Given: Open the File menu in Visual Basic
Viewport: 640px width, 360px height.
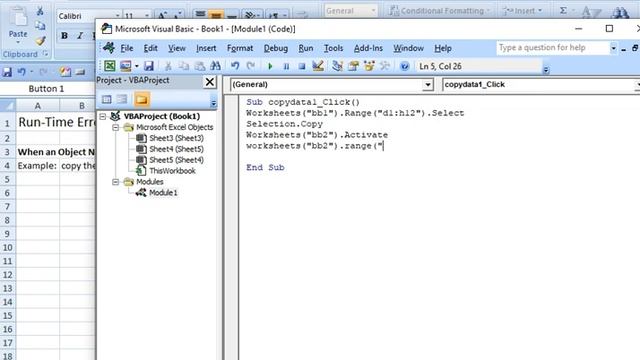Looking at the screenshot, I should [x=127, y=48].
